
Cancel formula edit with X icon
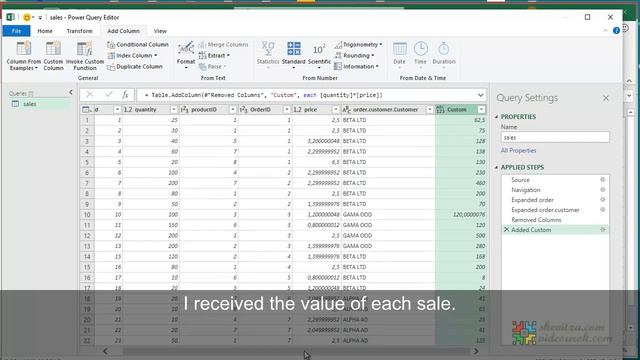pos(90,95)
